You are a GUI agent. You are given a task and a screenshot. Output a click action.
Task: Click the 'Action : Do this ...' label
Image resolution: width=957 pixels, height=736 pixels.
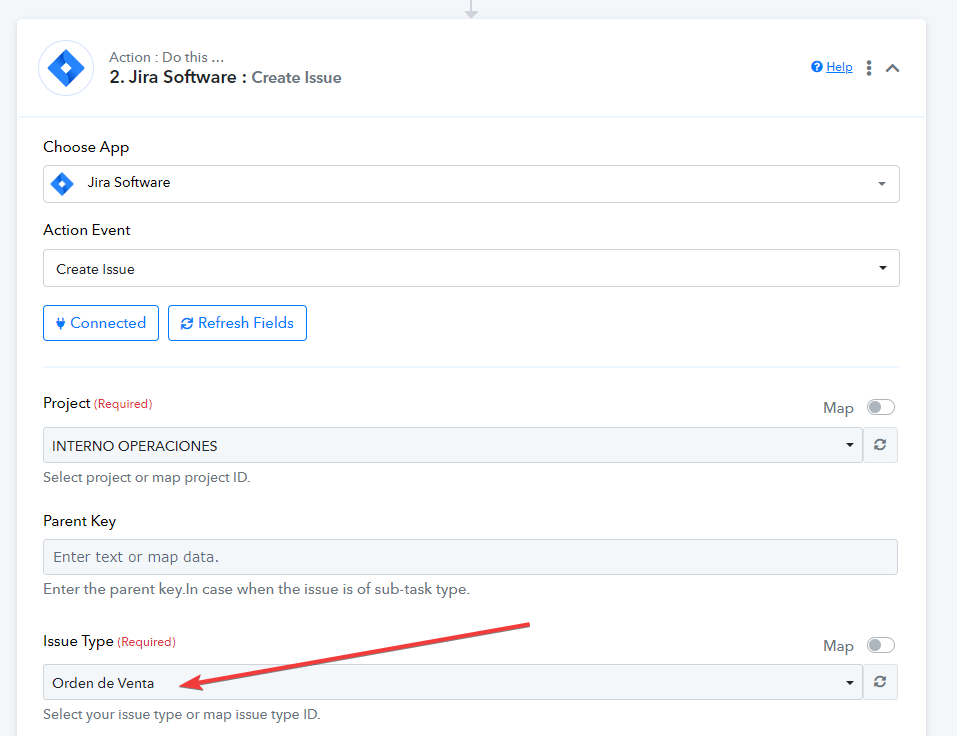point(167,57)
